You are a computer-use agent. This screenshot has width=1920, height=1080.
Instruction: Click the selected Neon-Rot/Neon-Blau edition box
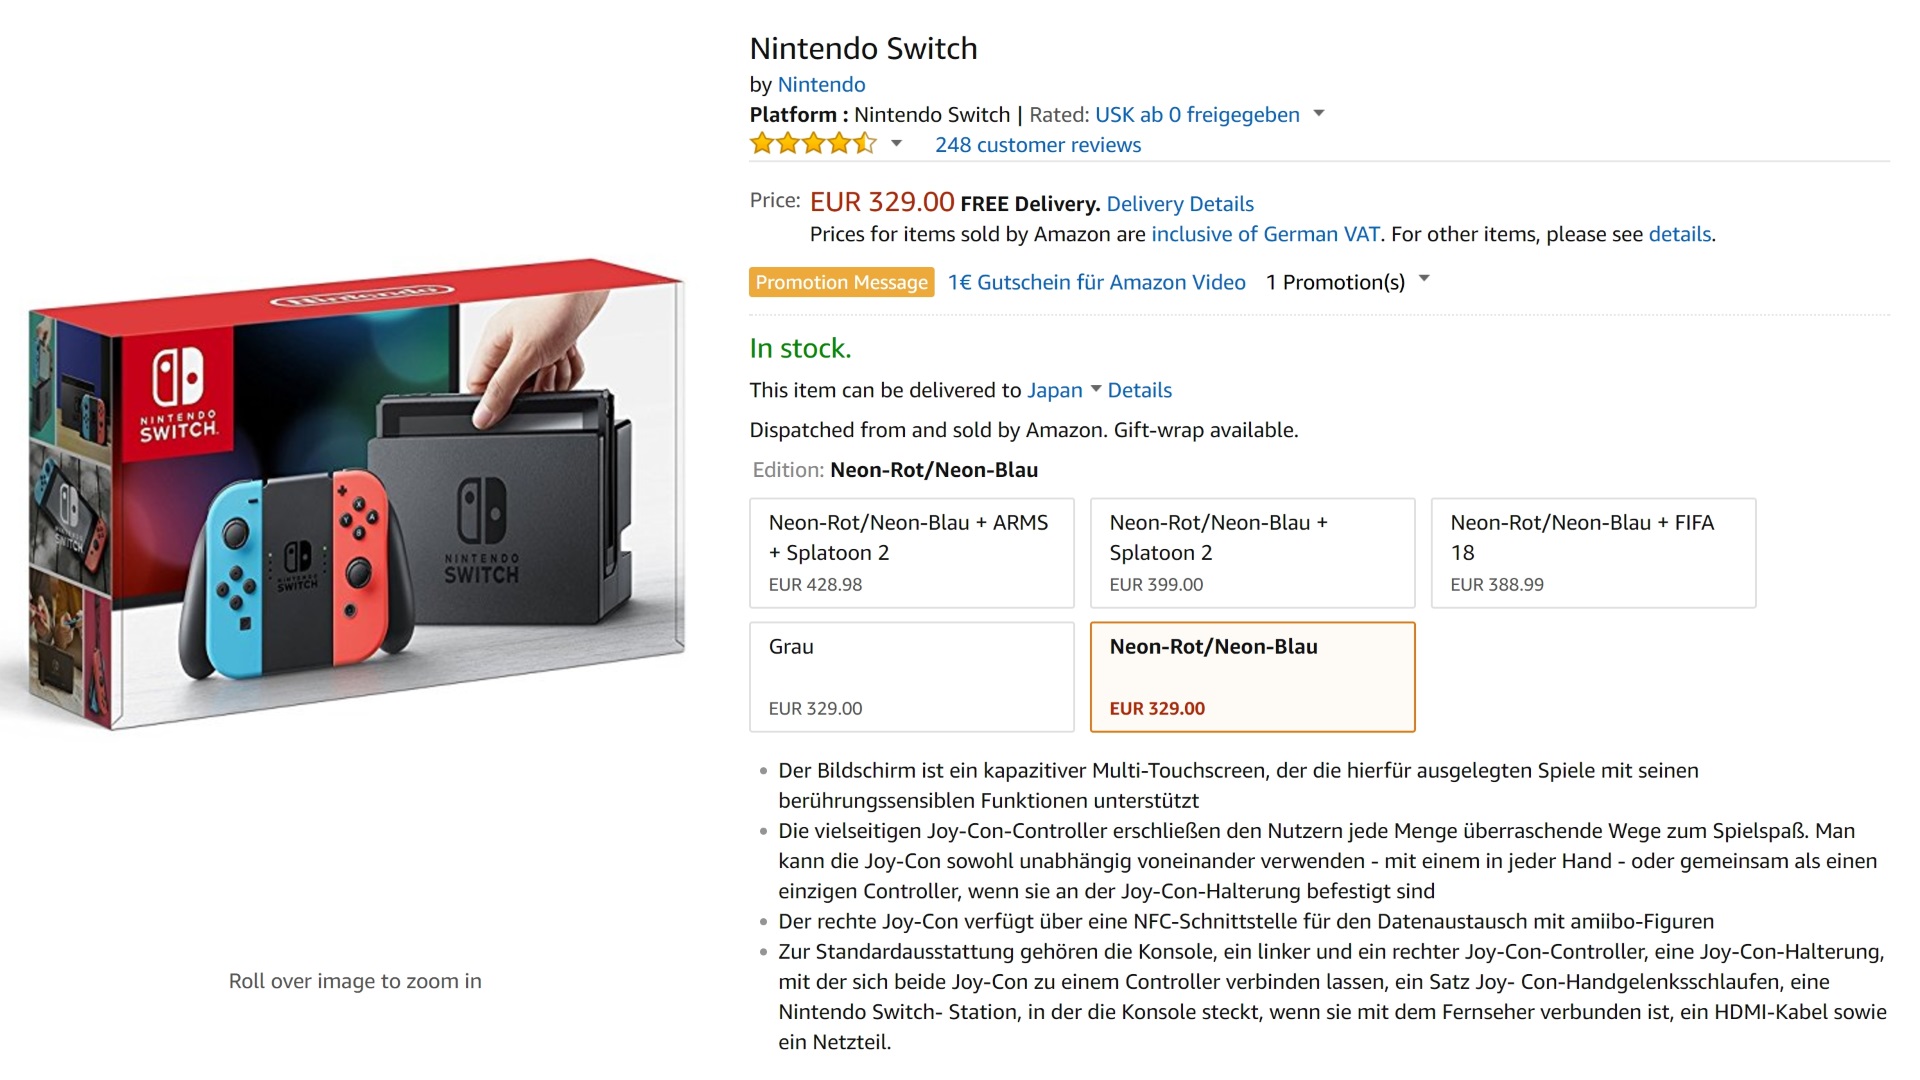(1251, 677)
